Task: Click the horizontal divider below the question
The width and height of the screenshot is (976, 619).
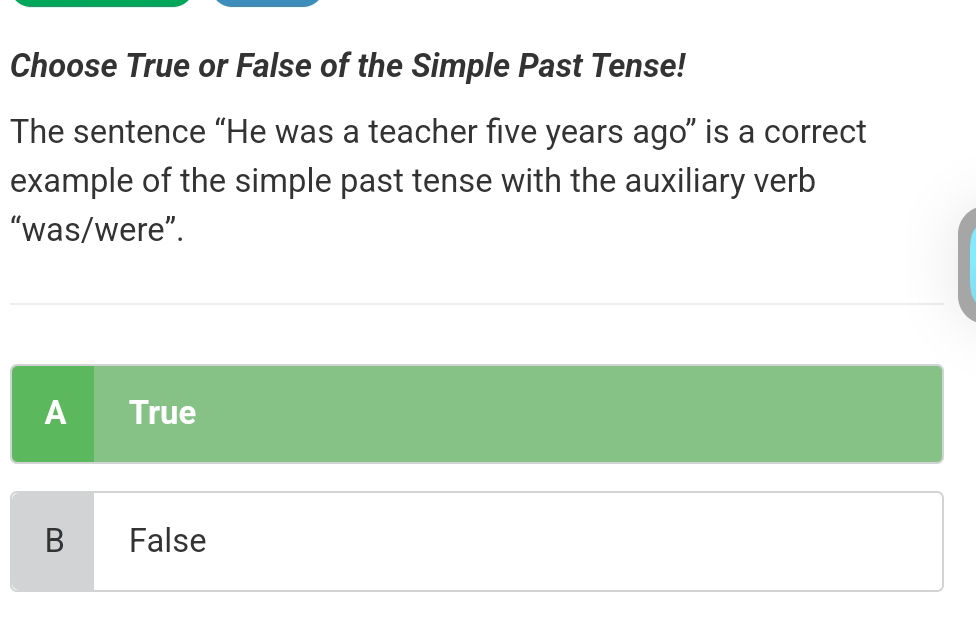Action: [477, 304]
